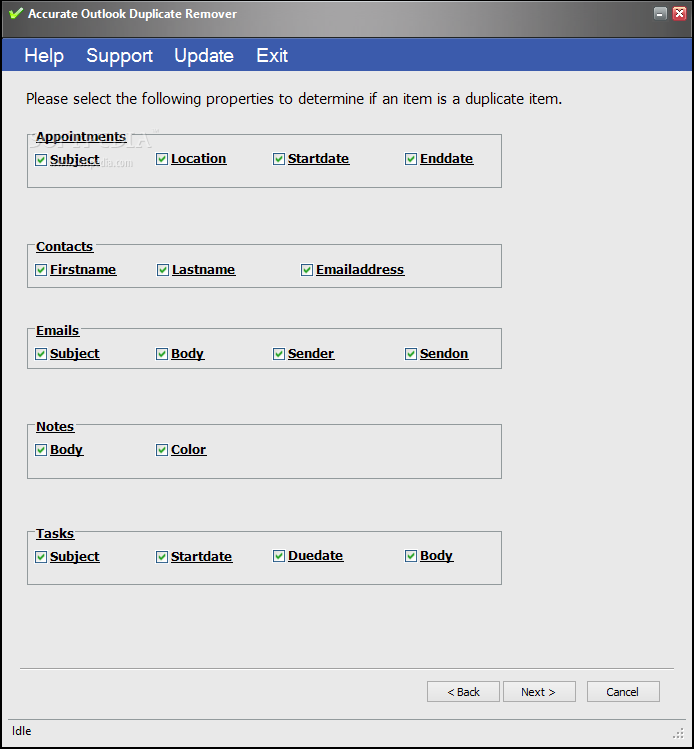Image resolution: width=694 pixels, height=749 pixels.
Task: Toggle the Tasks Body checkbox
Action: point(411,556)
